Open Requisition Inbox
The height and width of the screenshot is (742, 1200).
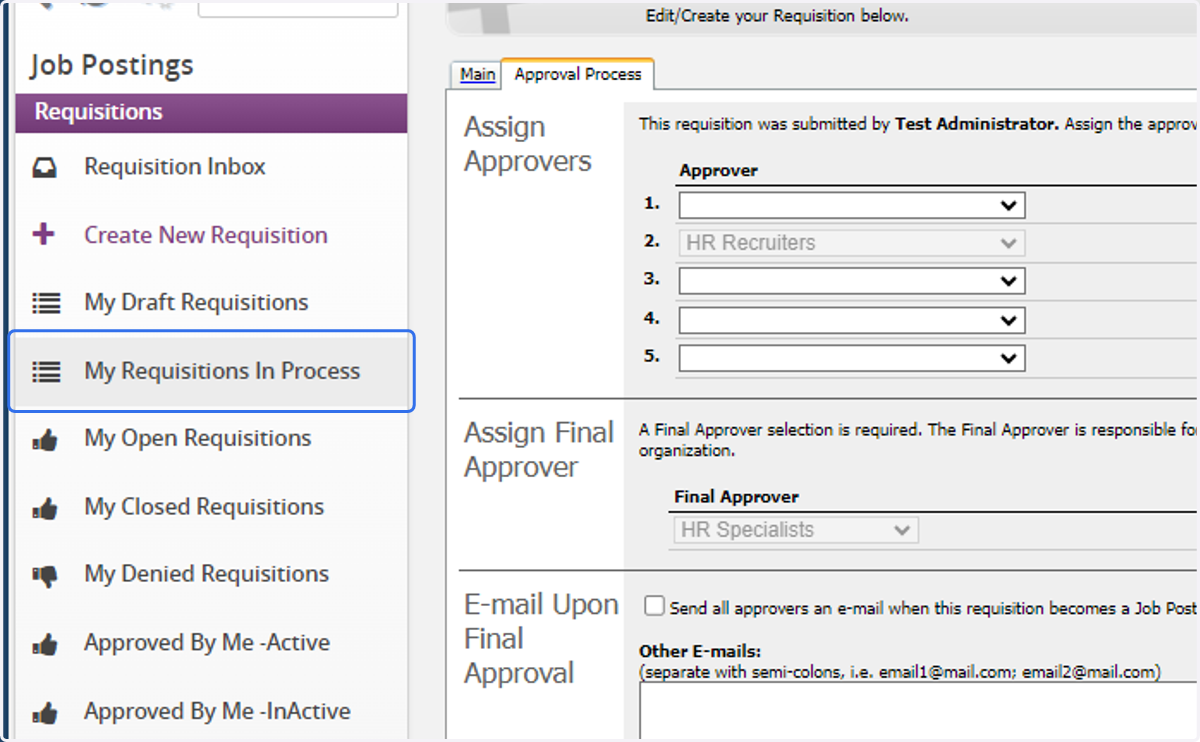(x=175, y=167)
